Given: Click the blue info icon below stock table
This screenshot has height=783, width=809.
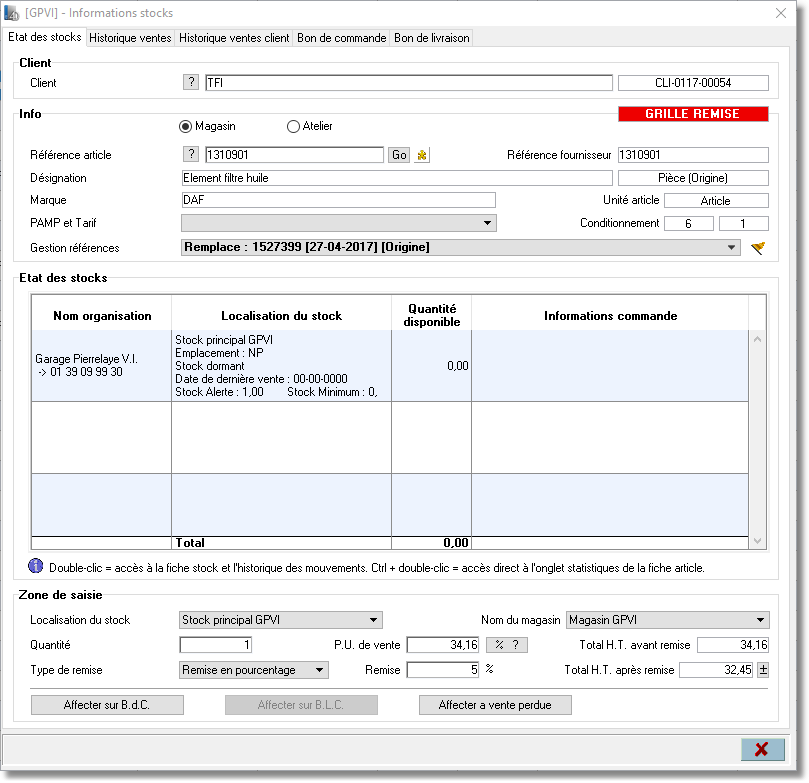Looking at the screenshot, I should pyautogui.click(x=36, y=566).
